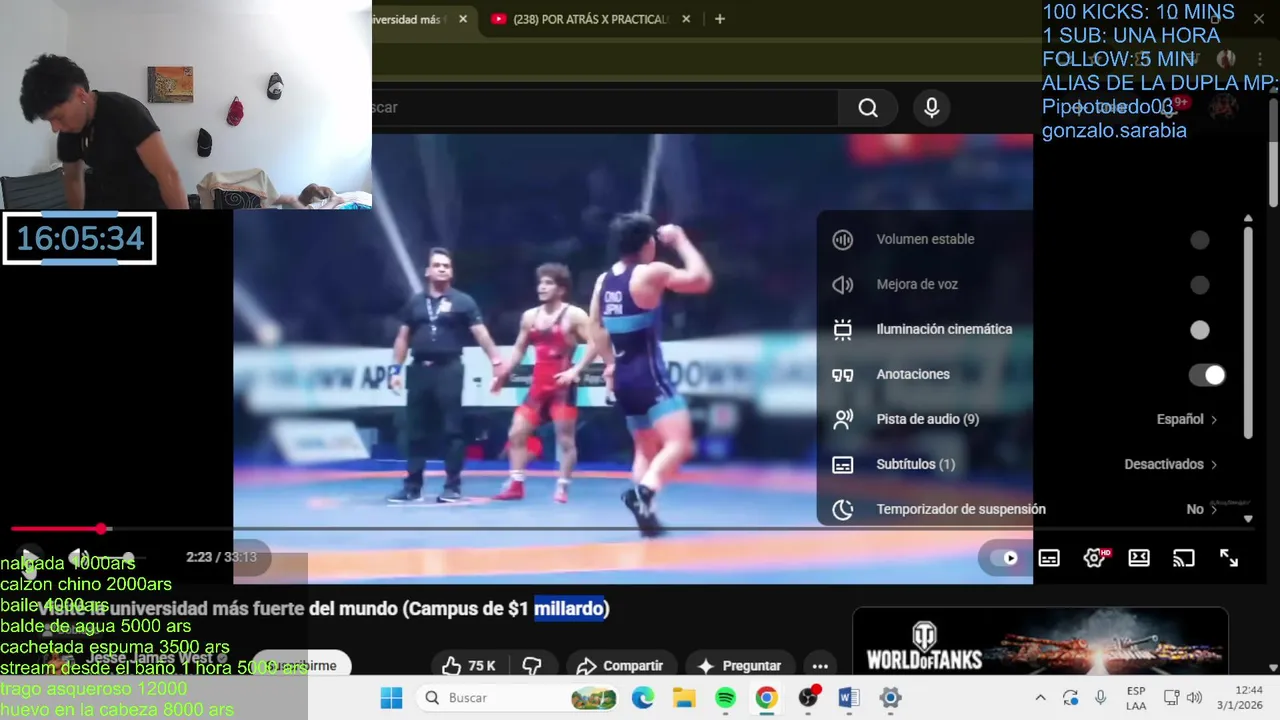Dislike the video thumbs-down button
Screen dimensions: 1280x720
pos(532,665)
